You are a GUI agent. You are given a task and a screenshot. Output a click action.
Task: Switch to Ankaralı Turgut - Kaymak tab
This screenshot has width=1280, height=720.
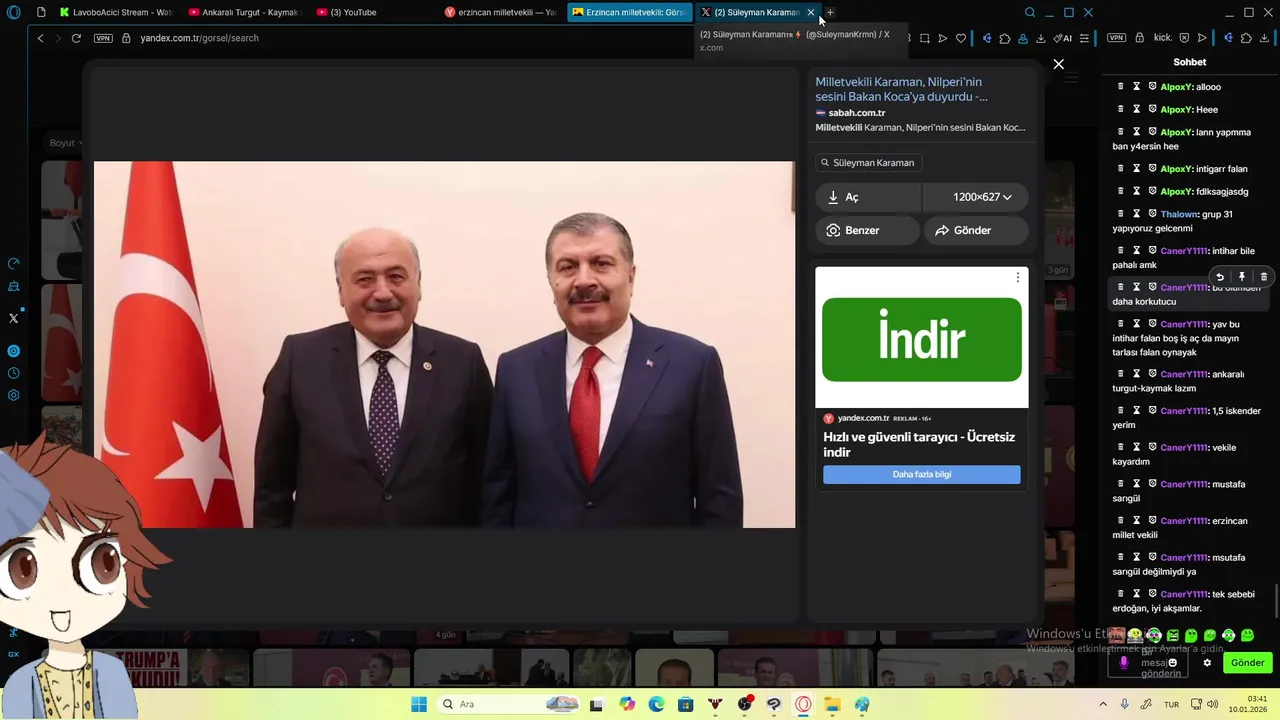pyautogui.click(x=243, y=12)
